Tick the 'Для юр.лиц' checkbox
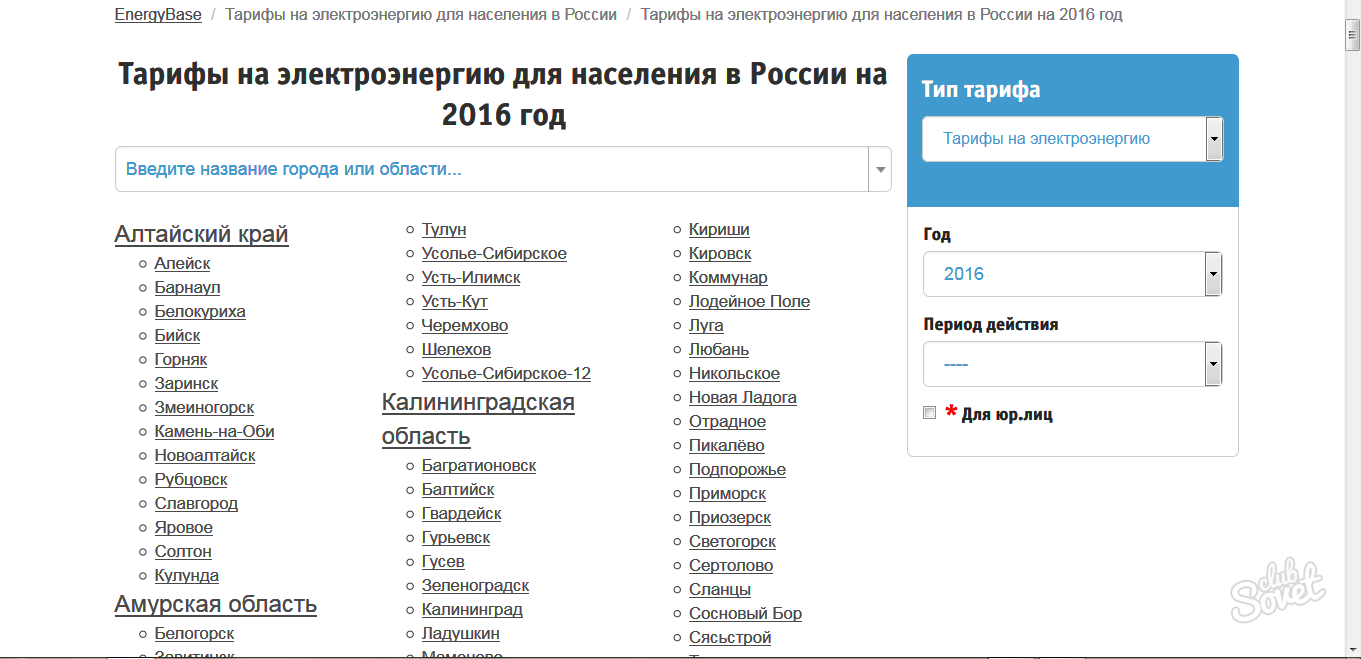This screenshot has width=1361, height=659. pyautogui.click(x=930, y=413)
